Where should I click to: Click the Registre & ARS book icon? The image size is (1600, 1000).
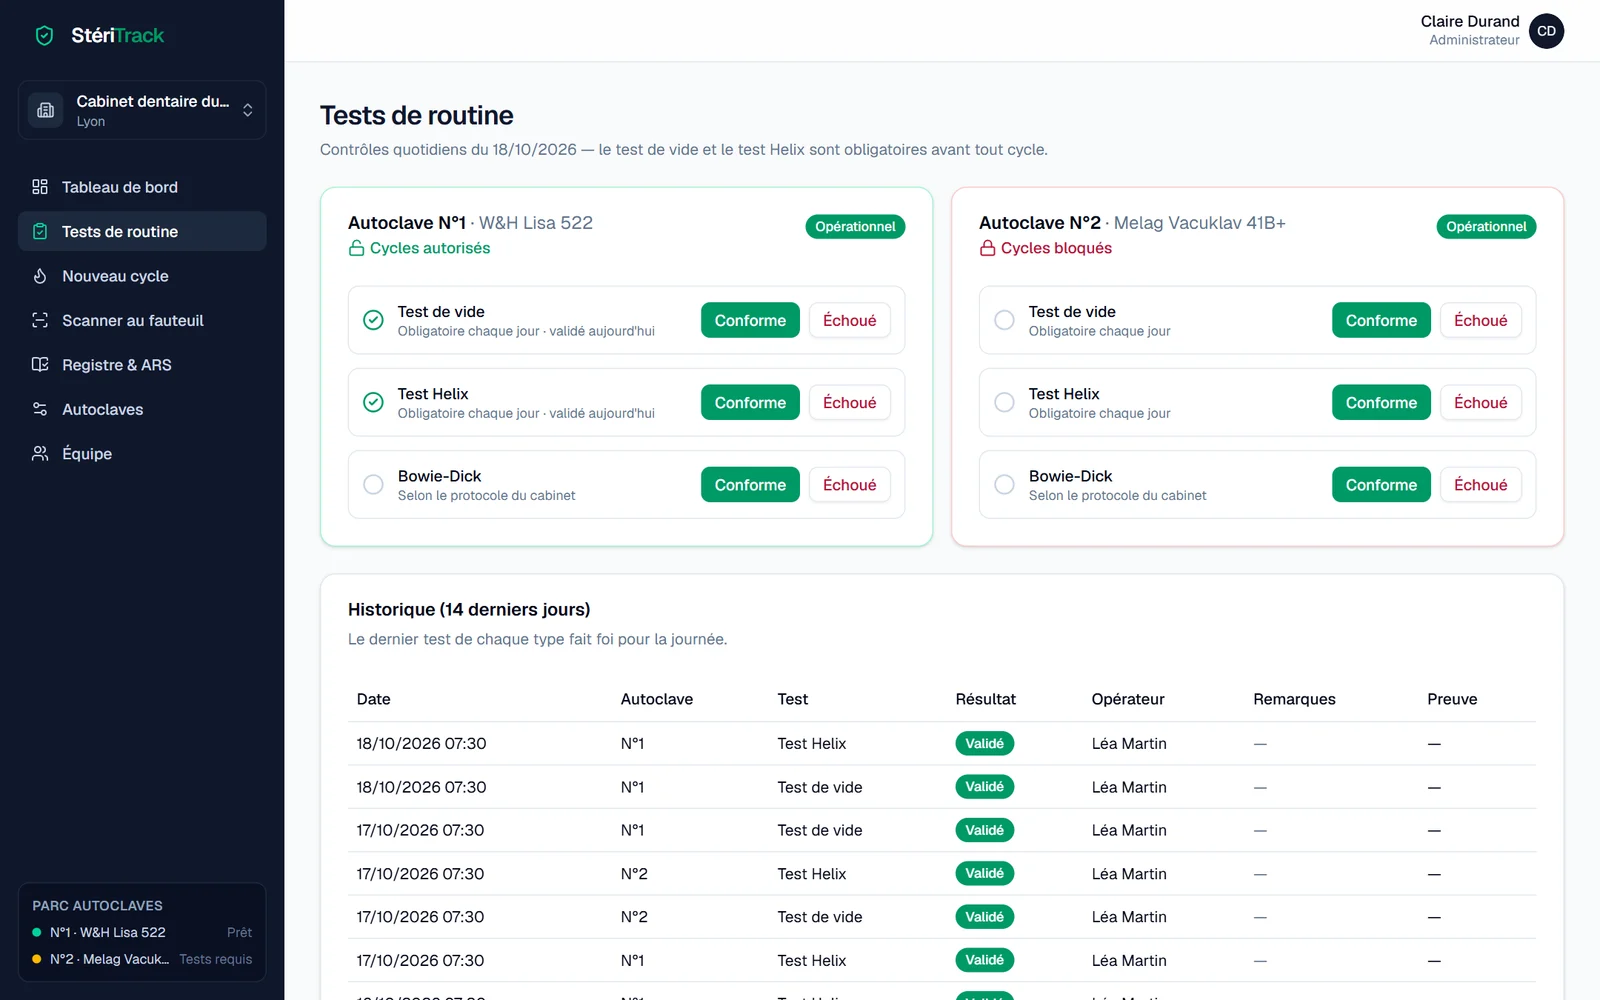[40, 365]
